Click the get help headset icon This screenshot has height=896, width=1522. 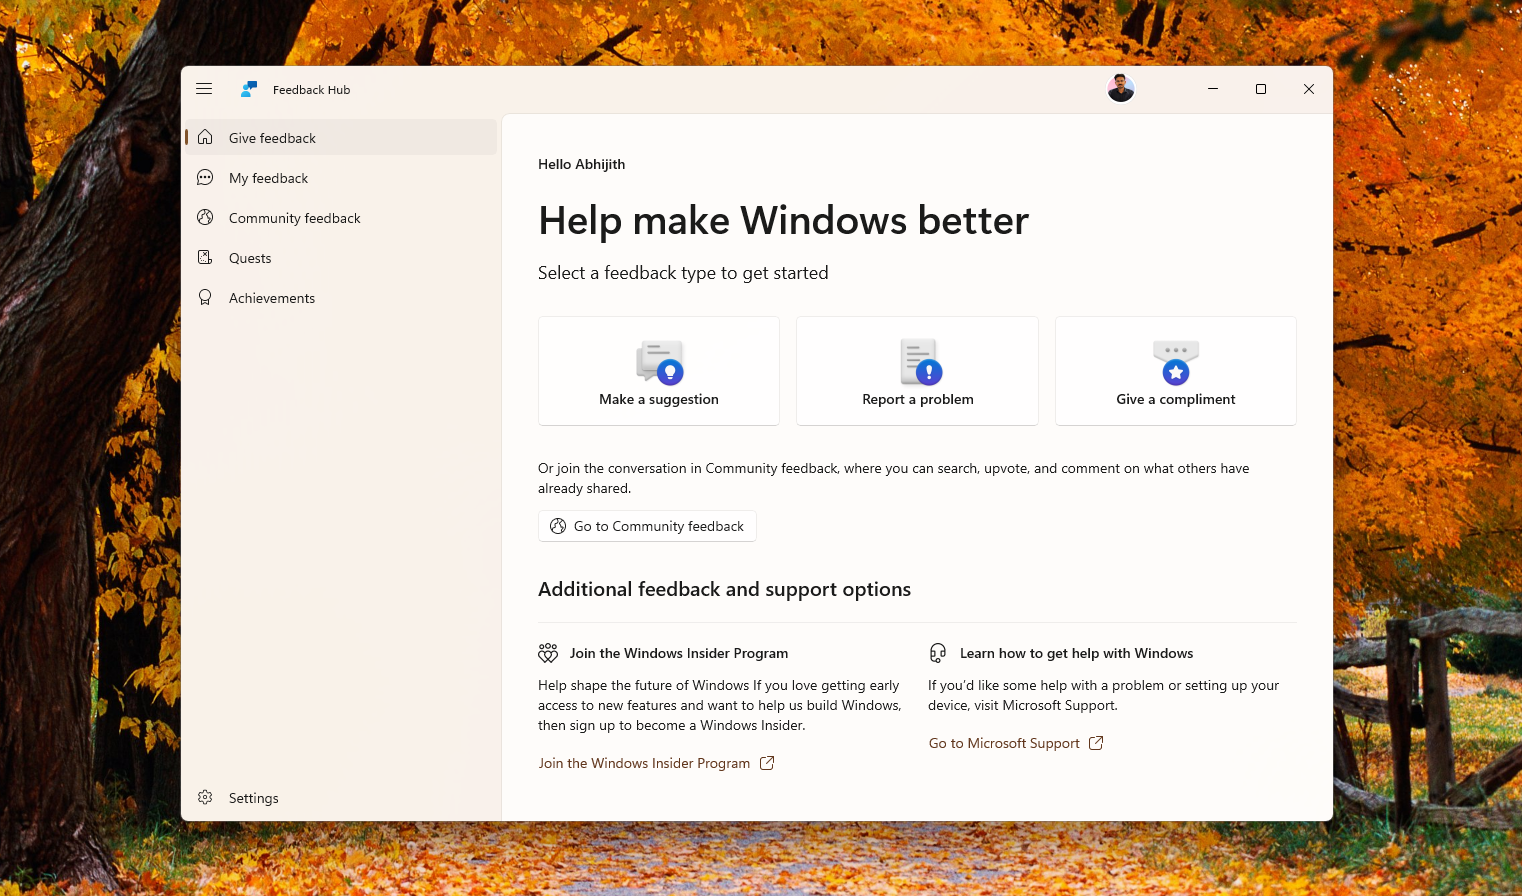937,653
